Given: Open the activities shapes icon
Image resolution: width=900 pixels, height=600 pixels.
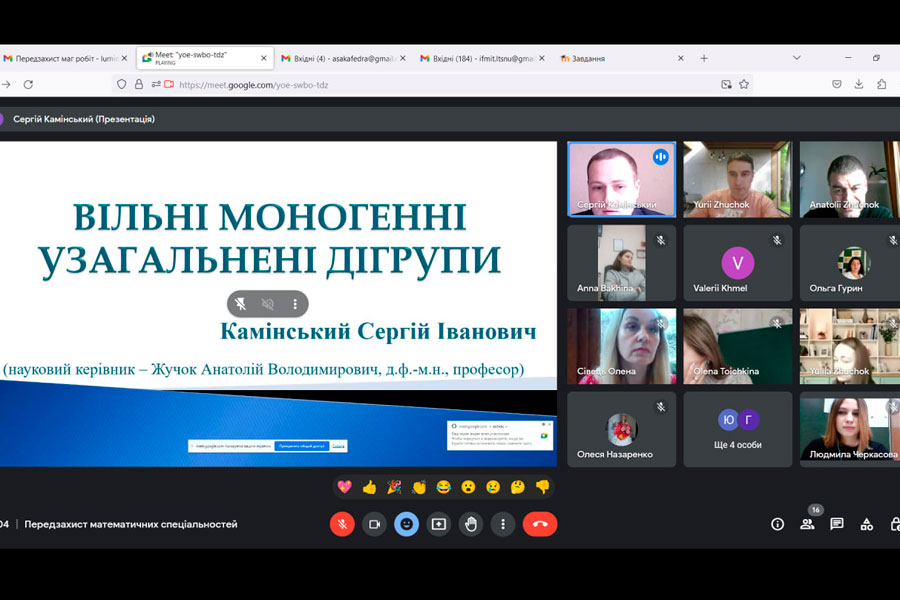Looking at the screenshot, I should point(867,524).
